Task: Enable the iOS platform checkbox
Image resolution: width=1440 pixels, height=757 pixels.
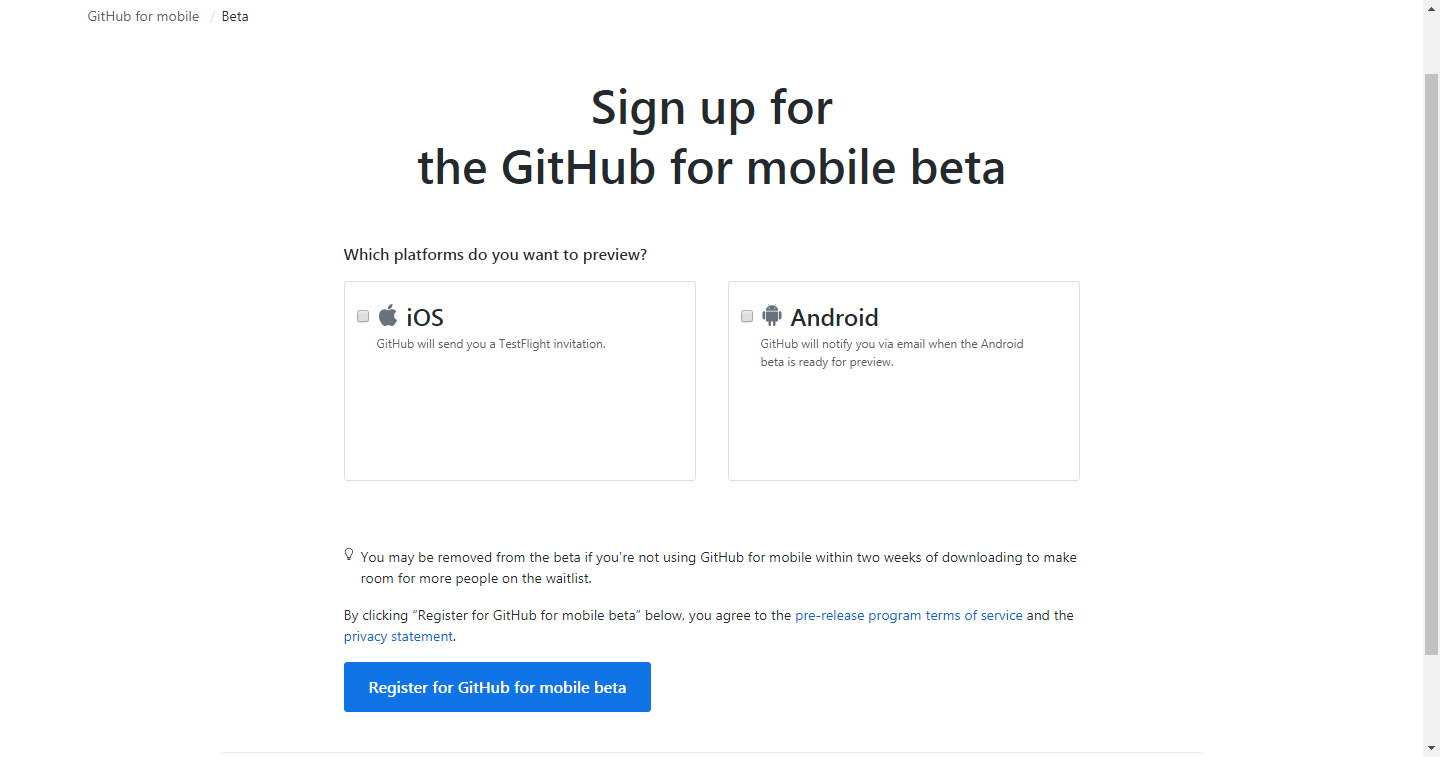Action: coord(363,316)
